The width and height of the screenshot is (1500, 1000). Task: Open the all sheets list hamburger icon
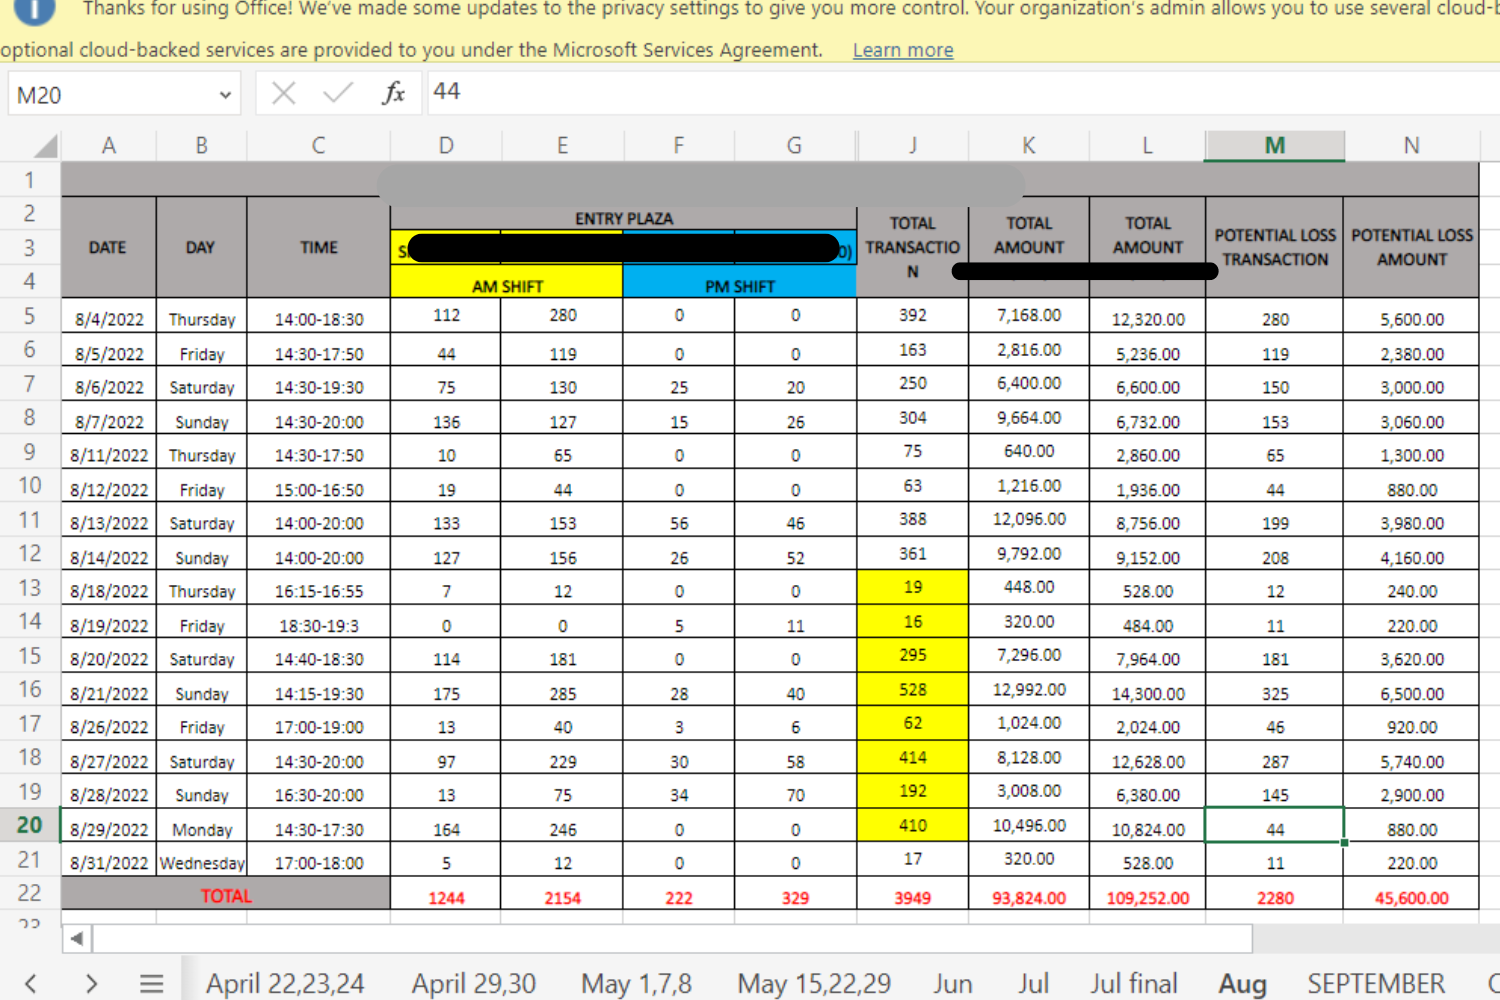[152, 984]
